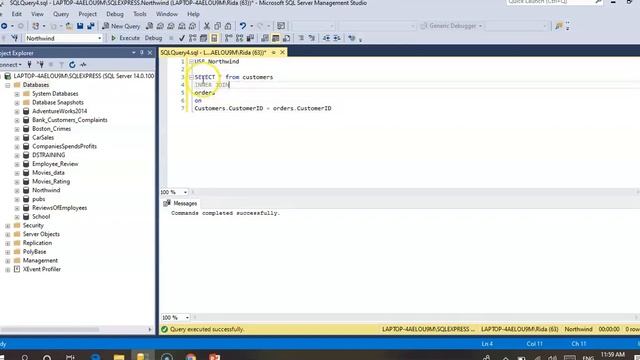The height and width of the screenshot is (360, 640).
Task: Expand the AdventureWorks2014 database node
Action: pyautogui.click(x=17, y=111)
